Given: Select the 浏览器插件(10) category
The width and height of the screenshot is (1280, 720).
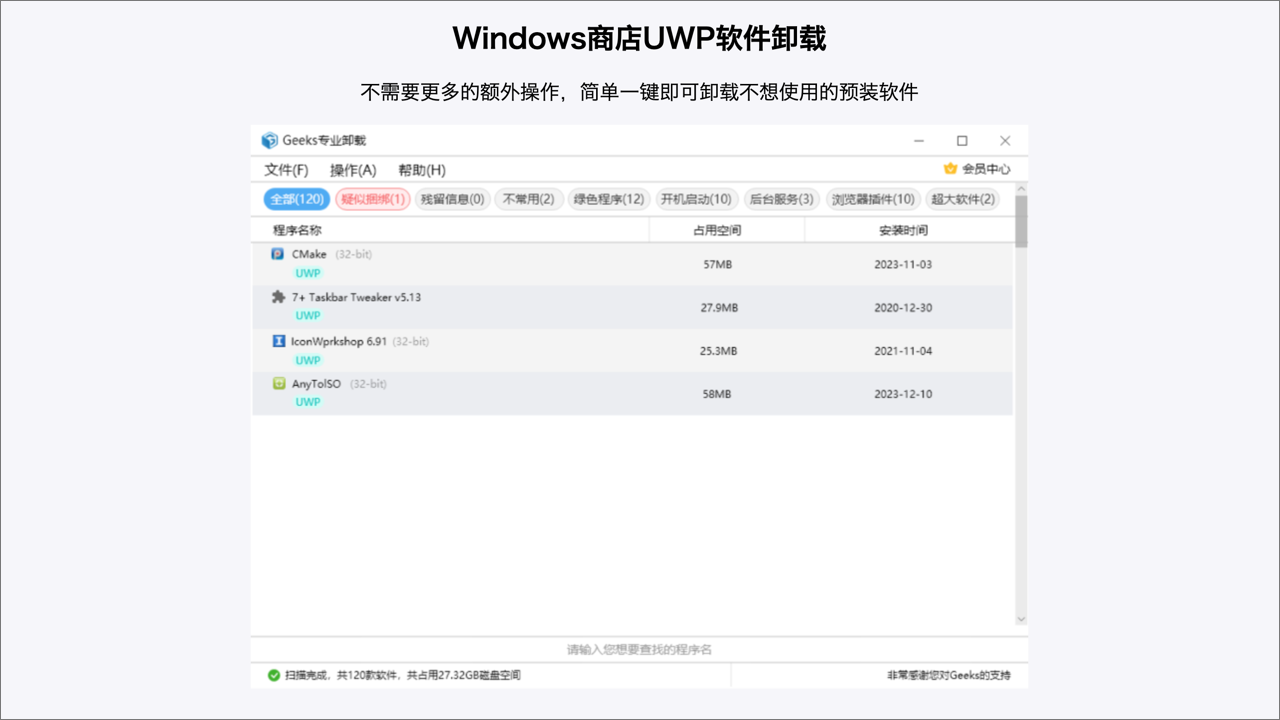Looking at the screenshot, I should (871, 199).
